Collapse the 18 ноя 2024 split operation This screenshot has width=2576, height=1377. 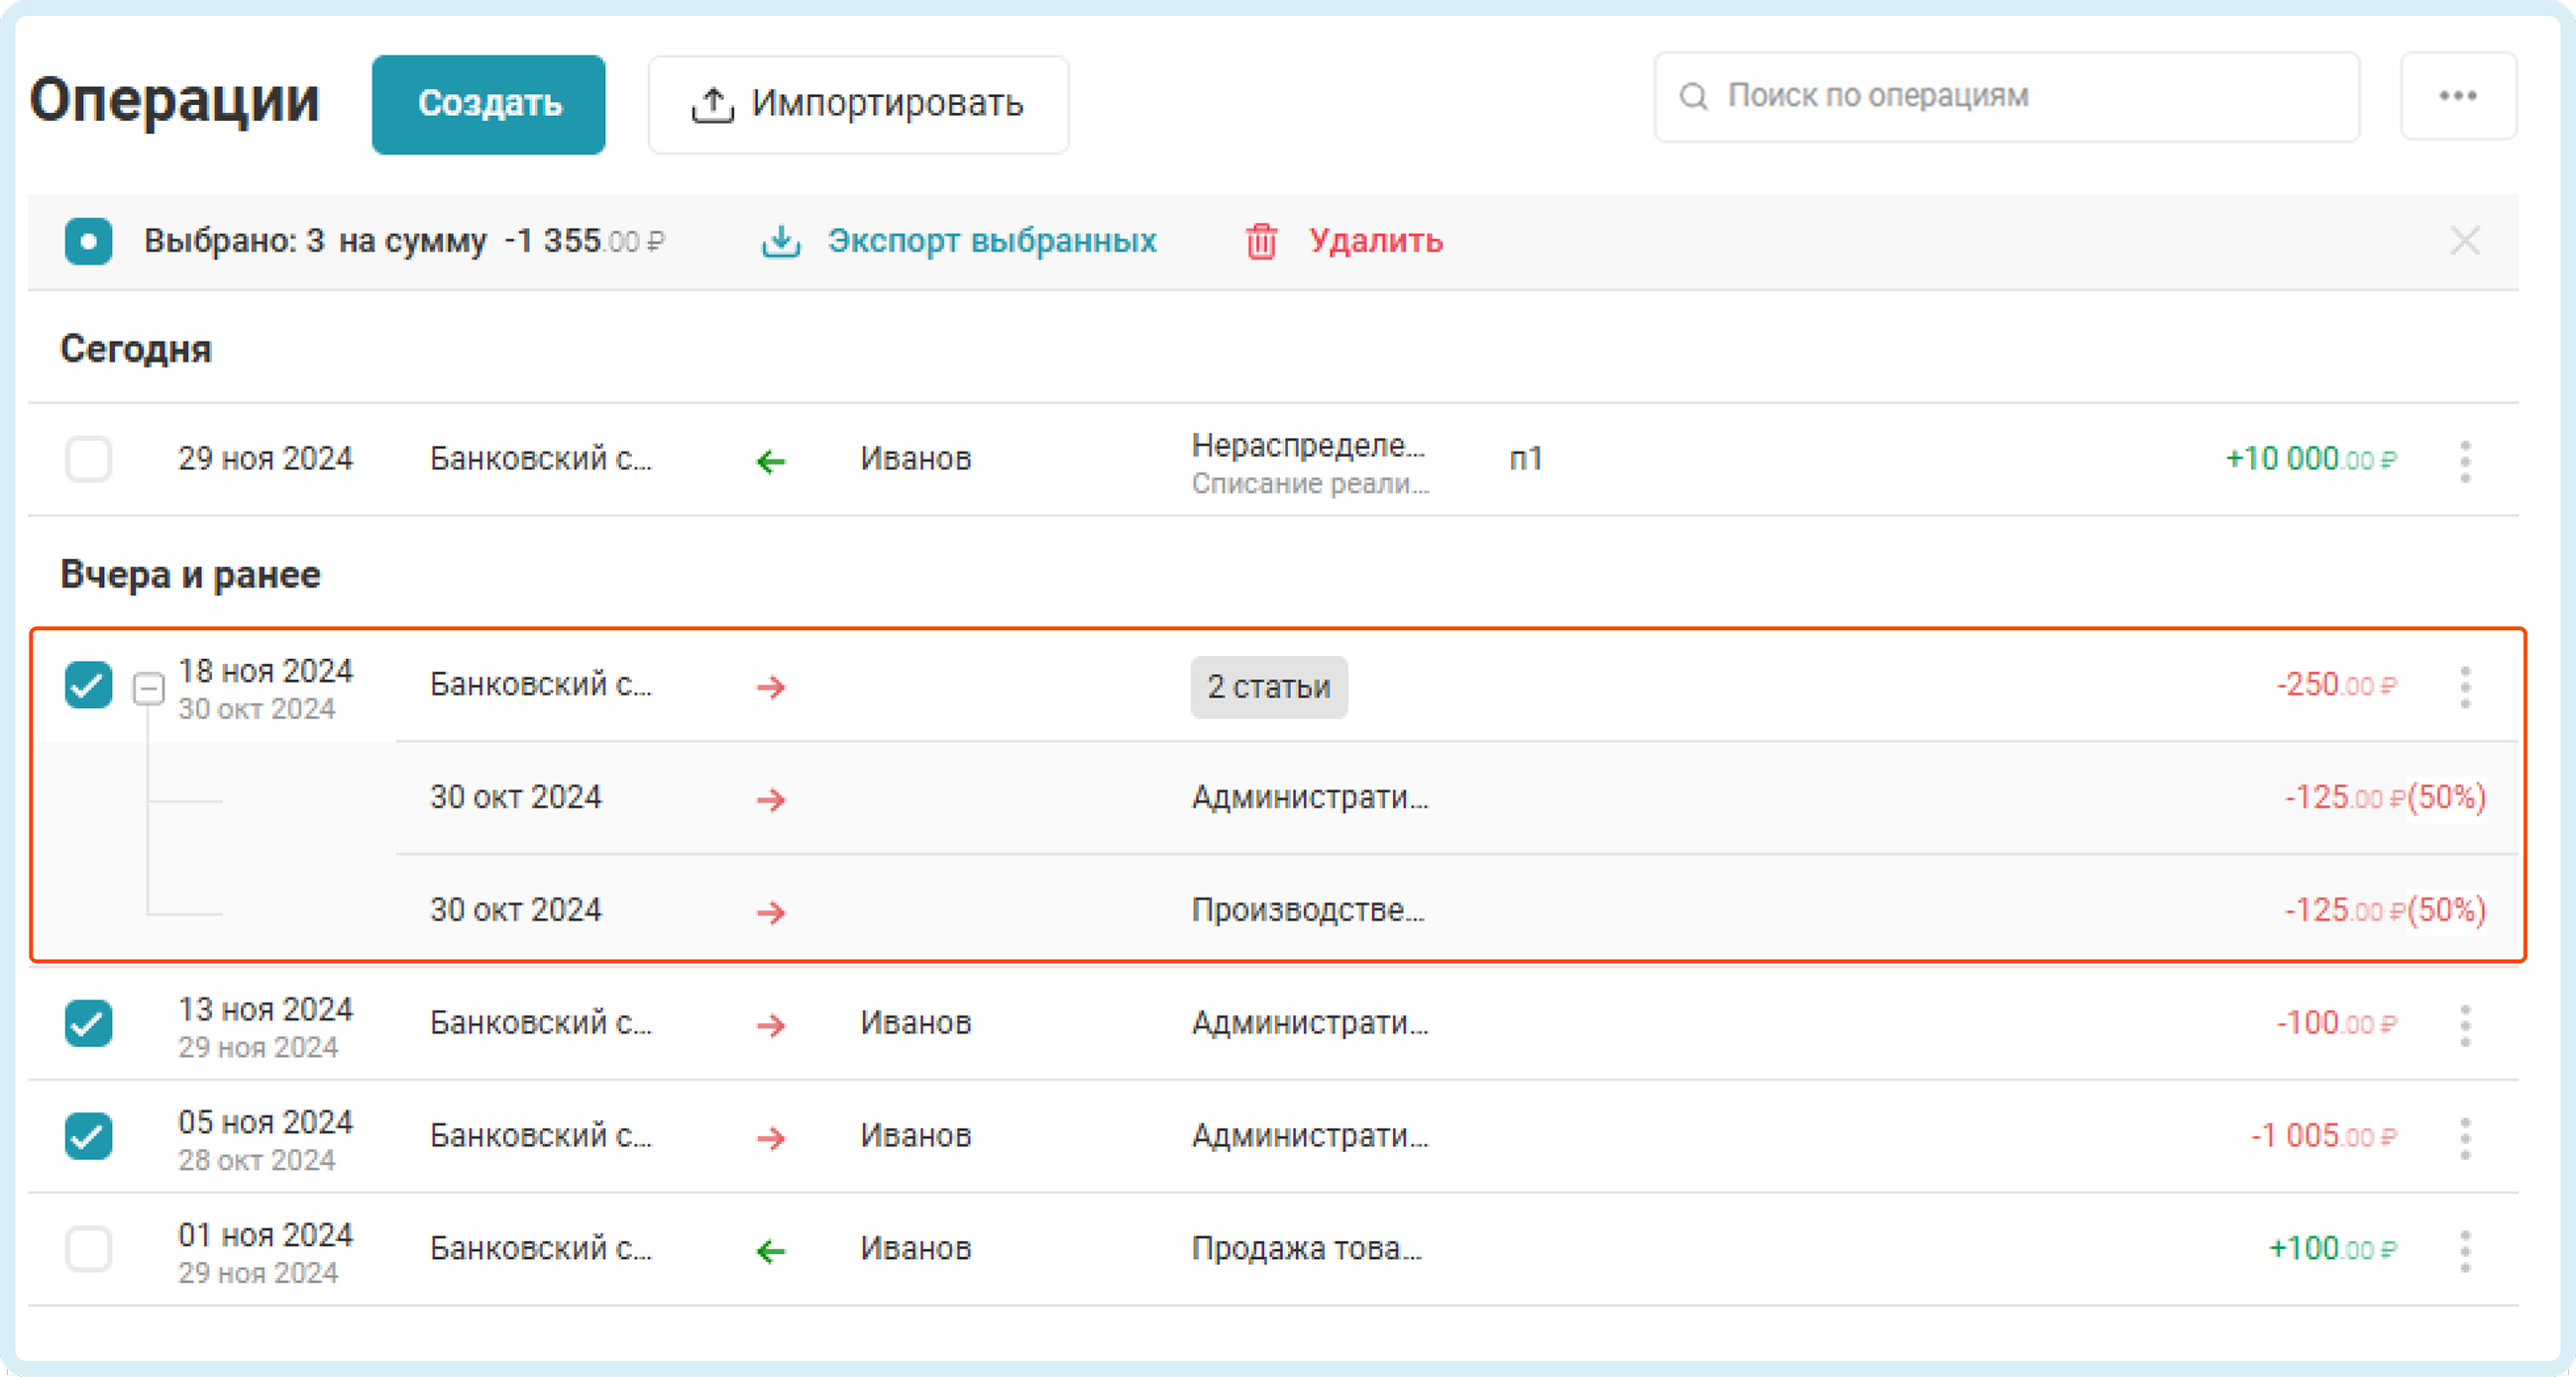click(149, 688)
